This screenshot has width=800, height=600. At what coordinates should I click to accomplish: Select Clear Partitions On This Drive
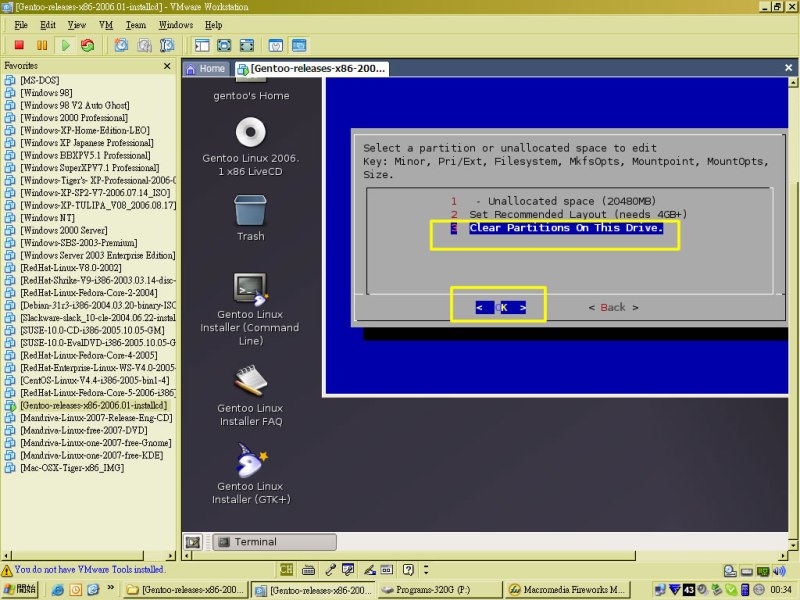(x=557, y=228)
